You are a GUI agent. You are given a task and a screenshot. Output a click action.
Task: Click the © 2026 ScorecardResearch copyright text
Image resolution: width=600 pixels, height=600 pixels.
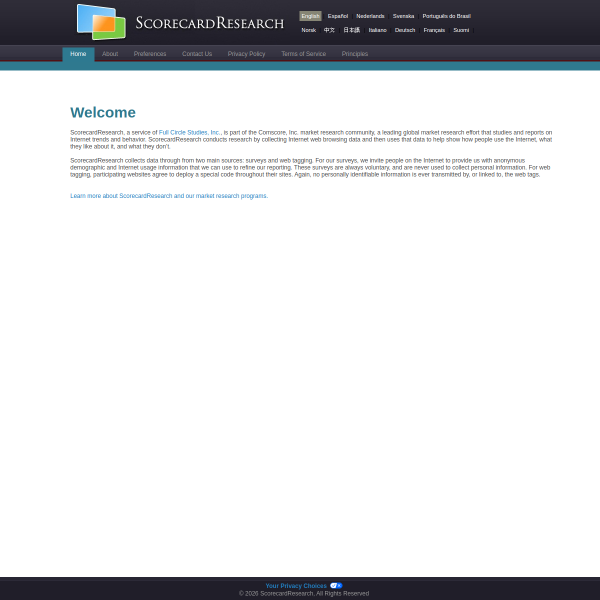[x=304, y=593]
